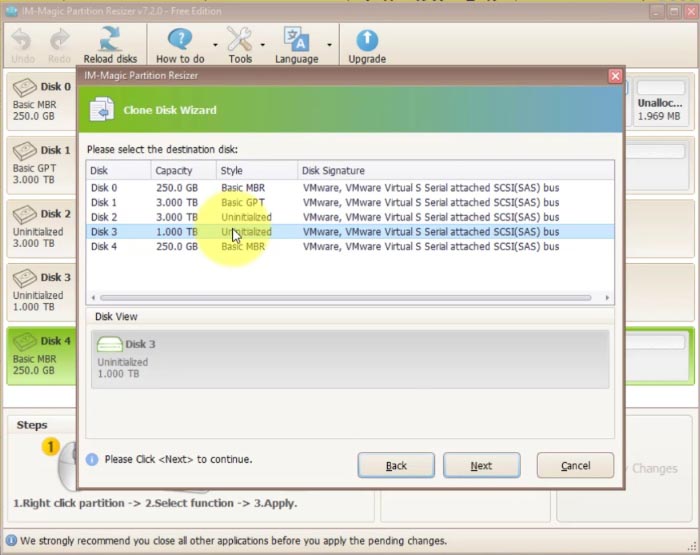Expand the Language dropdown arrow

pyautogui.click(x=329, y=45)
